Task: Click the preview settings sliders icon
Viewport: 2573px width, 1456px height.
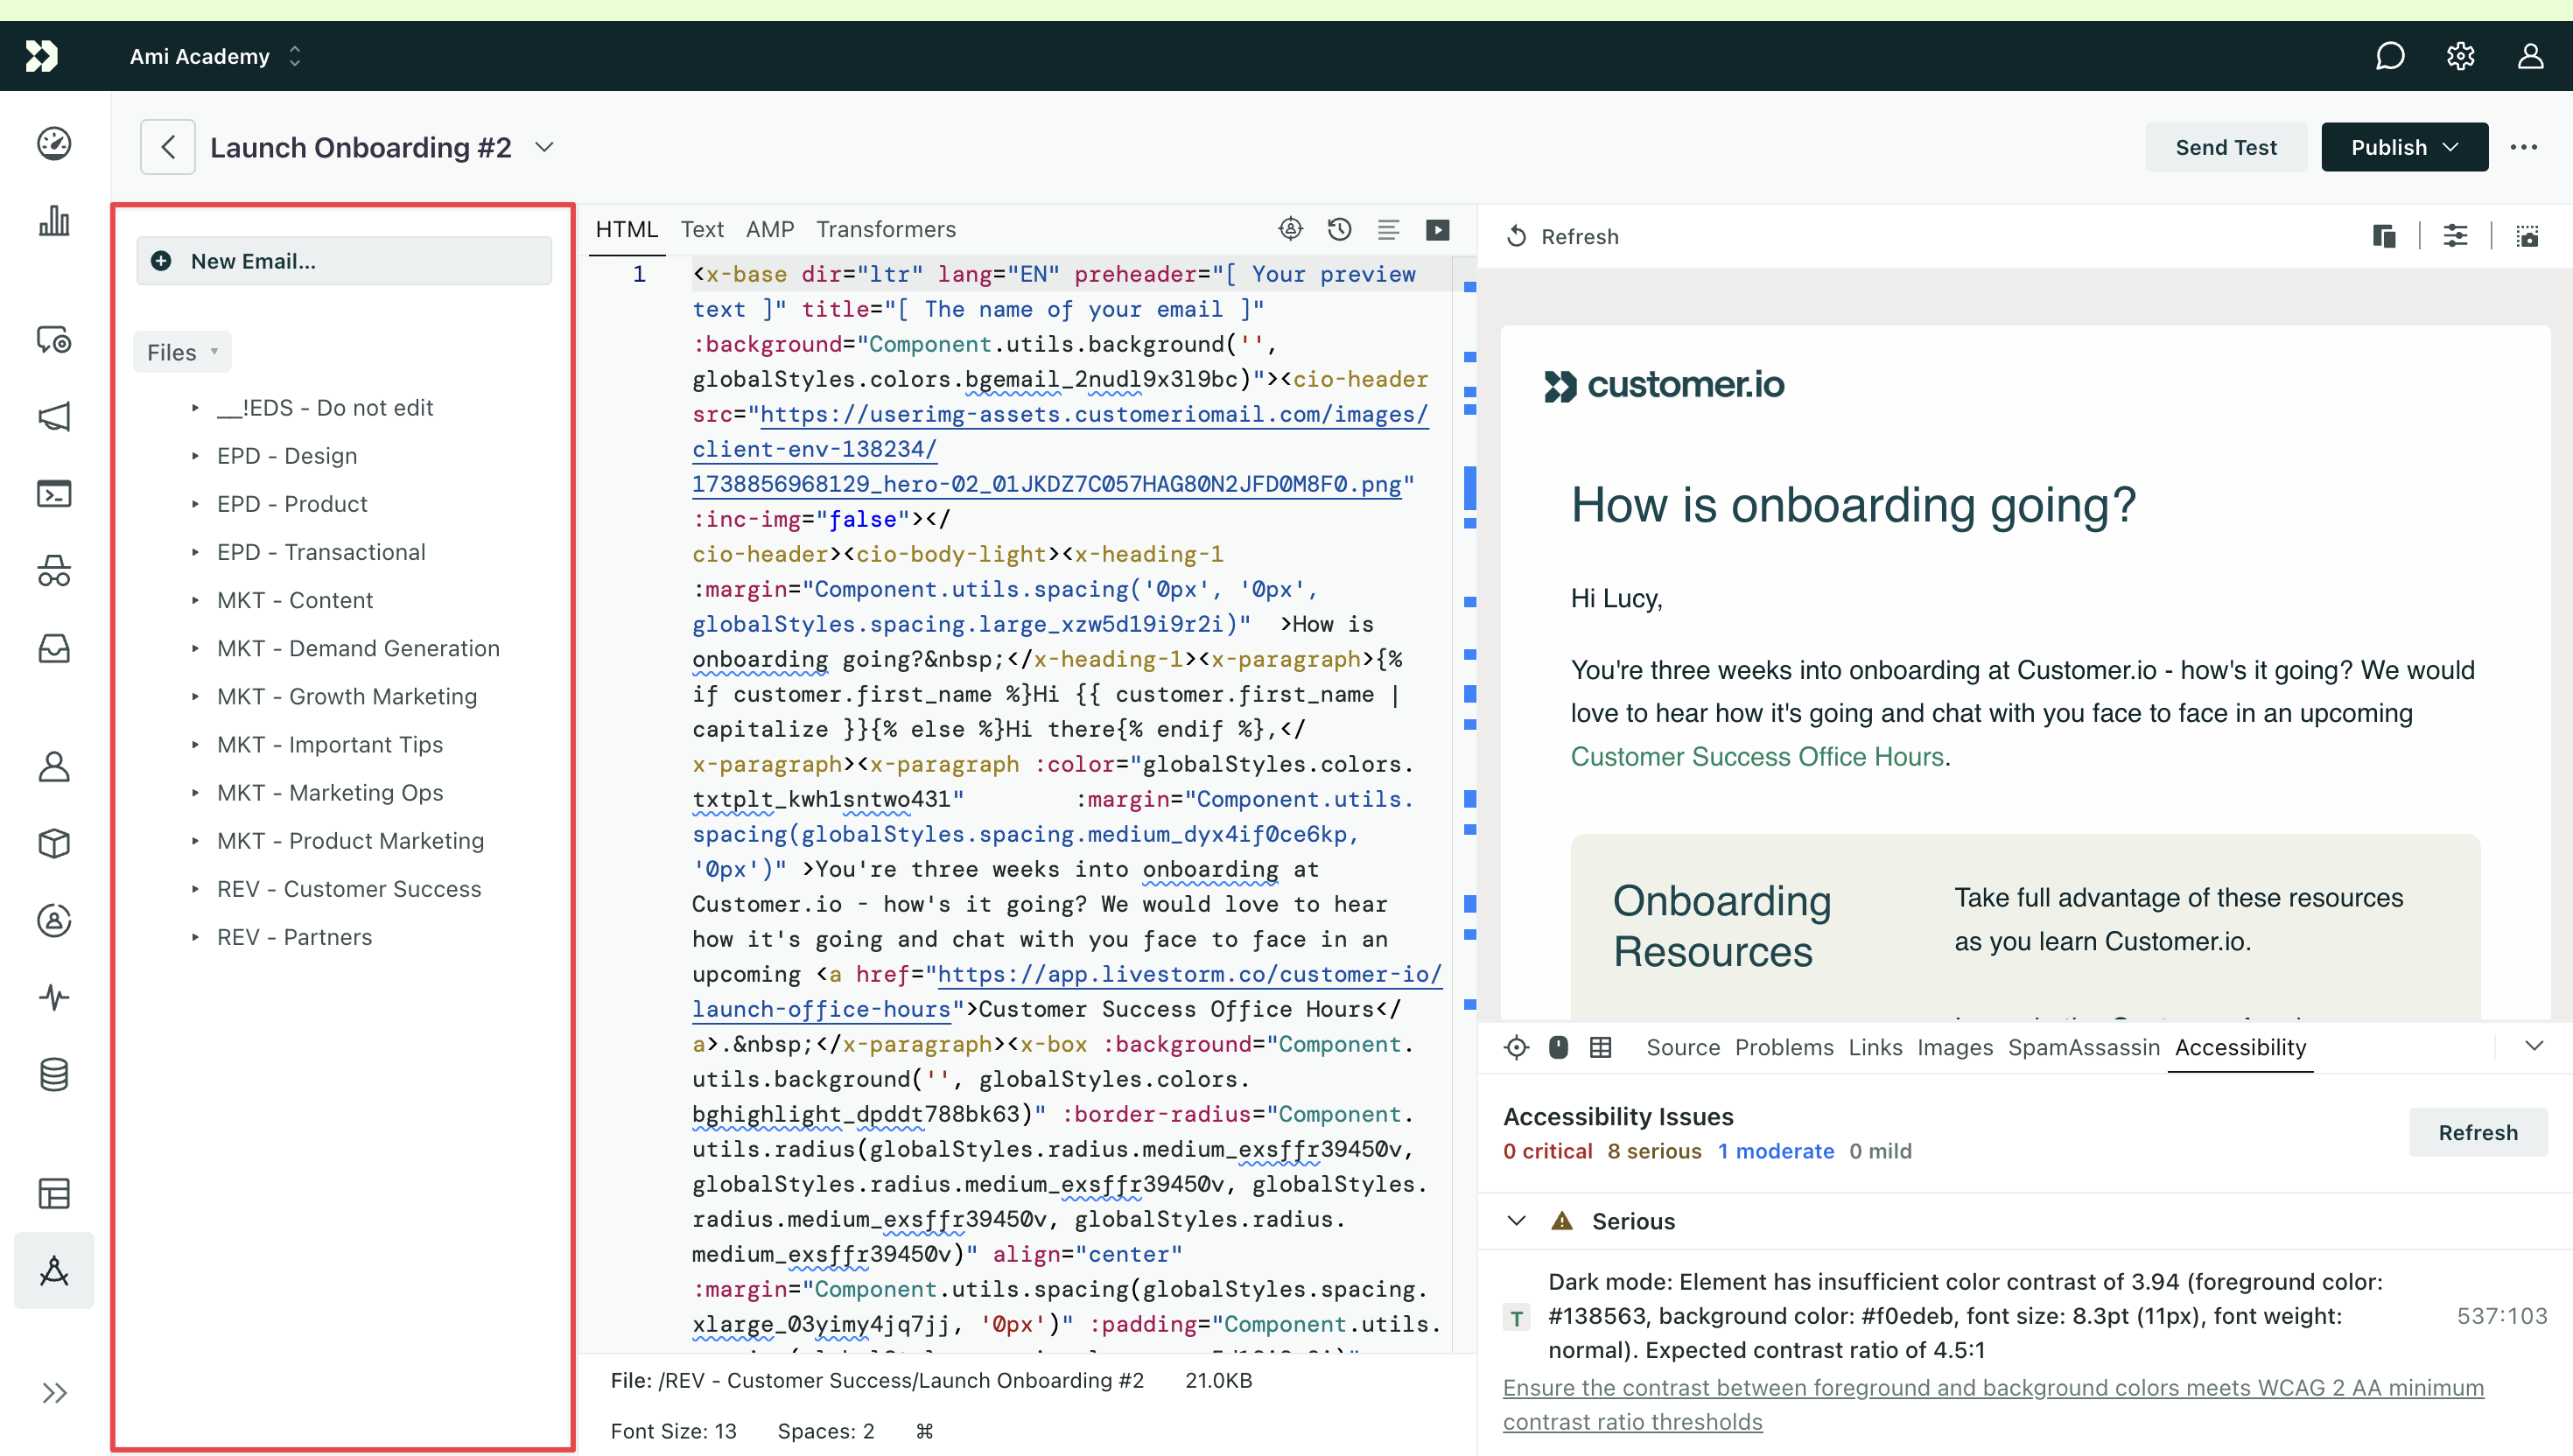Action: pyautogui.click(x=2455, y=236)
